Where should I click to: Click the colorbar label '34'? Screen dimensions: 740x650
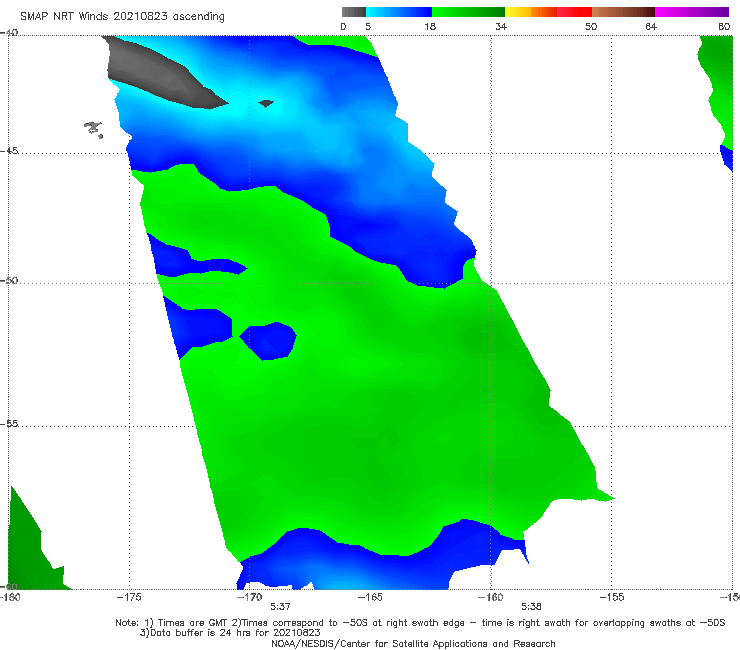pos(501,26)
